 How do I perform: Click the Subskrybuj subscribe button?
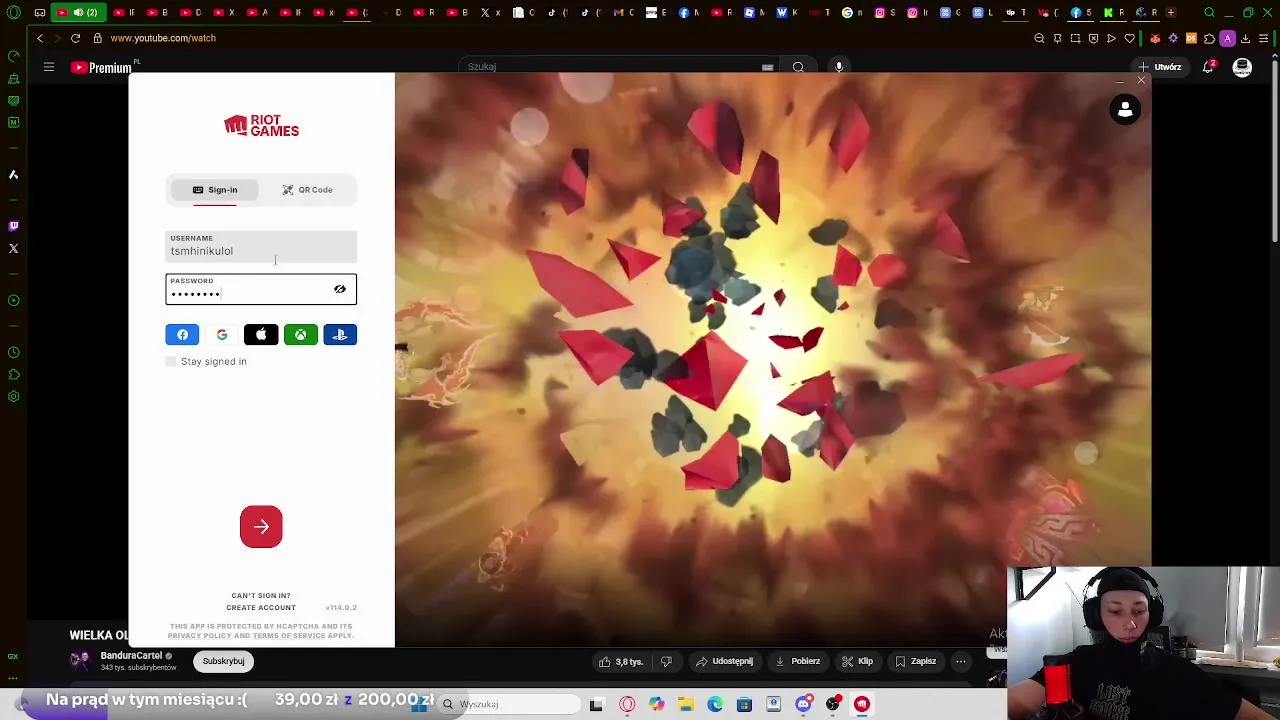pyautogui.click(x=223, y=661)
